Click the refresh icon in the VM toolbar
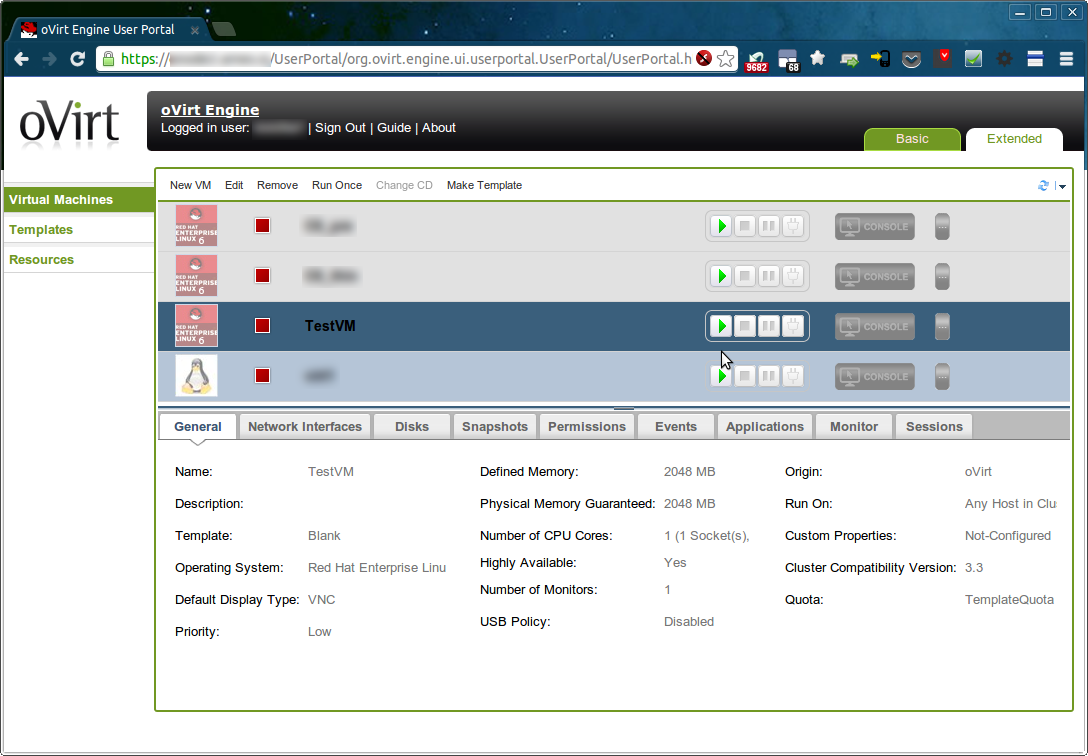1088x756 pixels. tap(1044, 186)
